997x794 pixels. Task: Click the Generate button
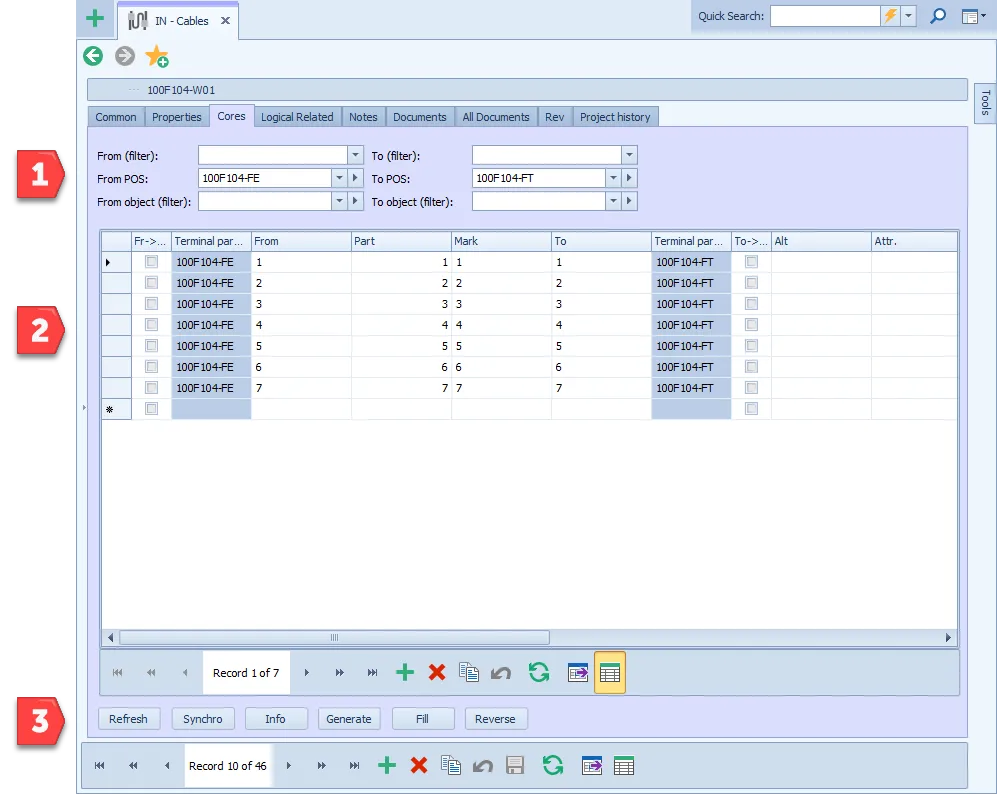348,719
